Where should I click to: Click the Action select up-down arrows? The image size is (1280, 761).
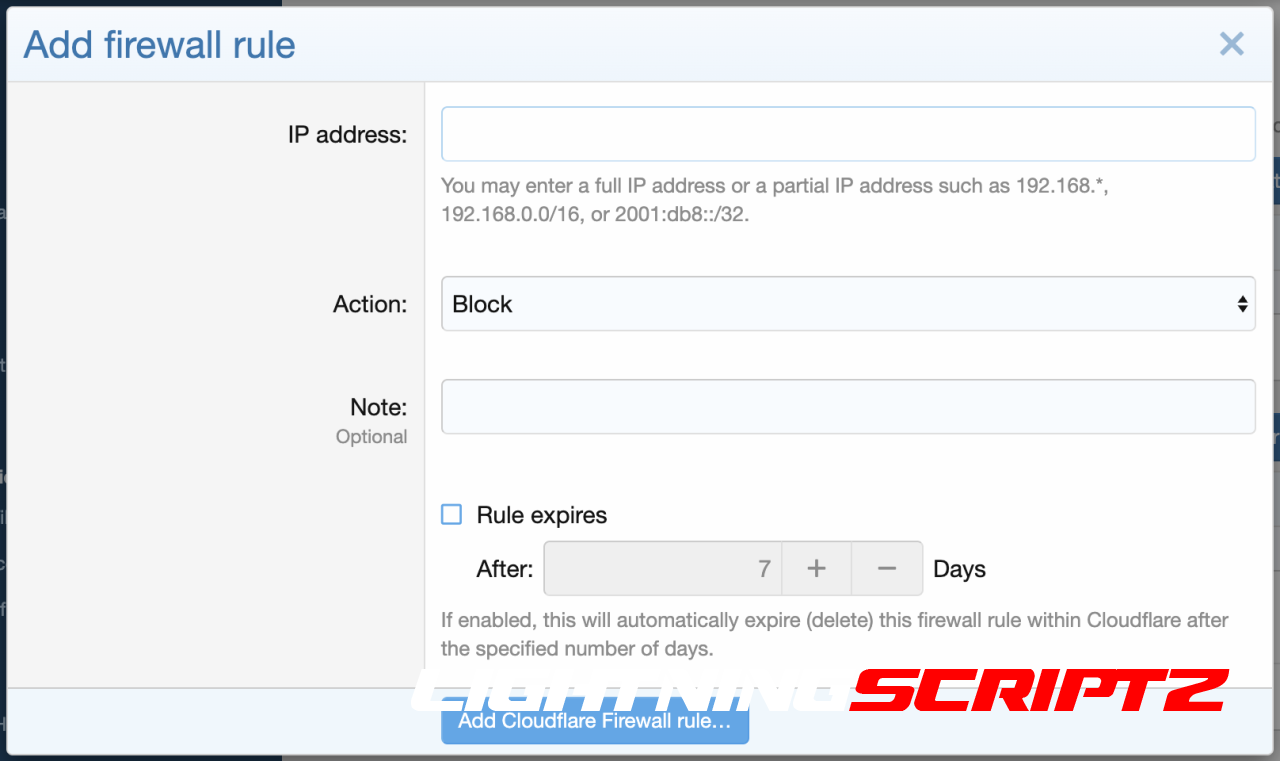tap(1241, 304)
